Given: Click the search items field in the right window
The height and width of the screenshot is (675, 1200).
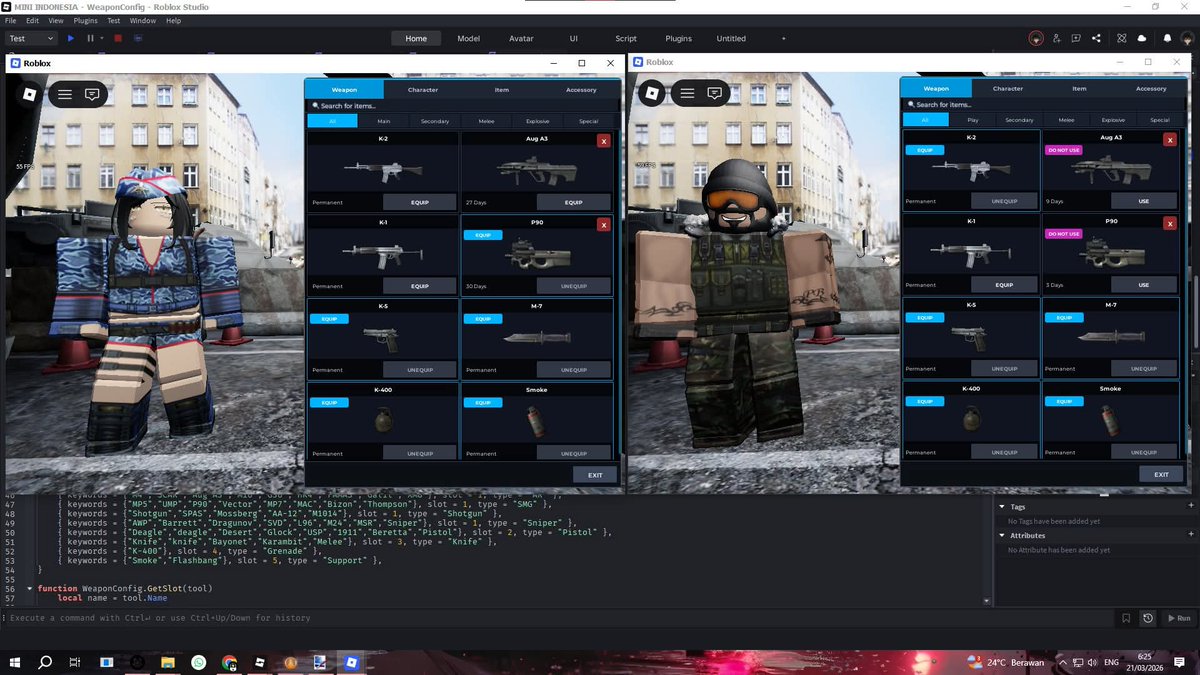Looking at the screenshot, I should pos(1043,104).
